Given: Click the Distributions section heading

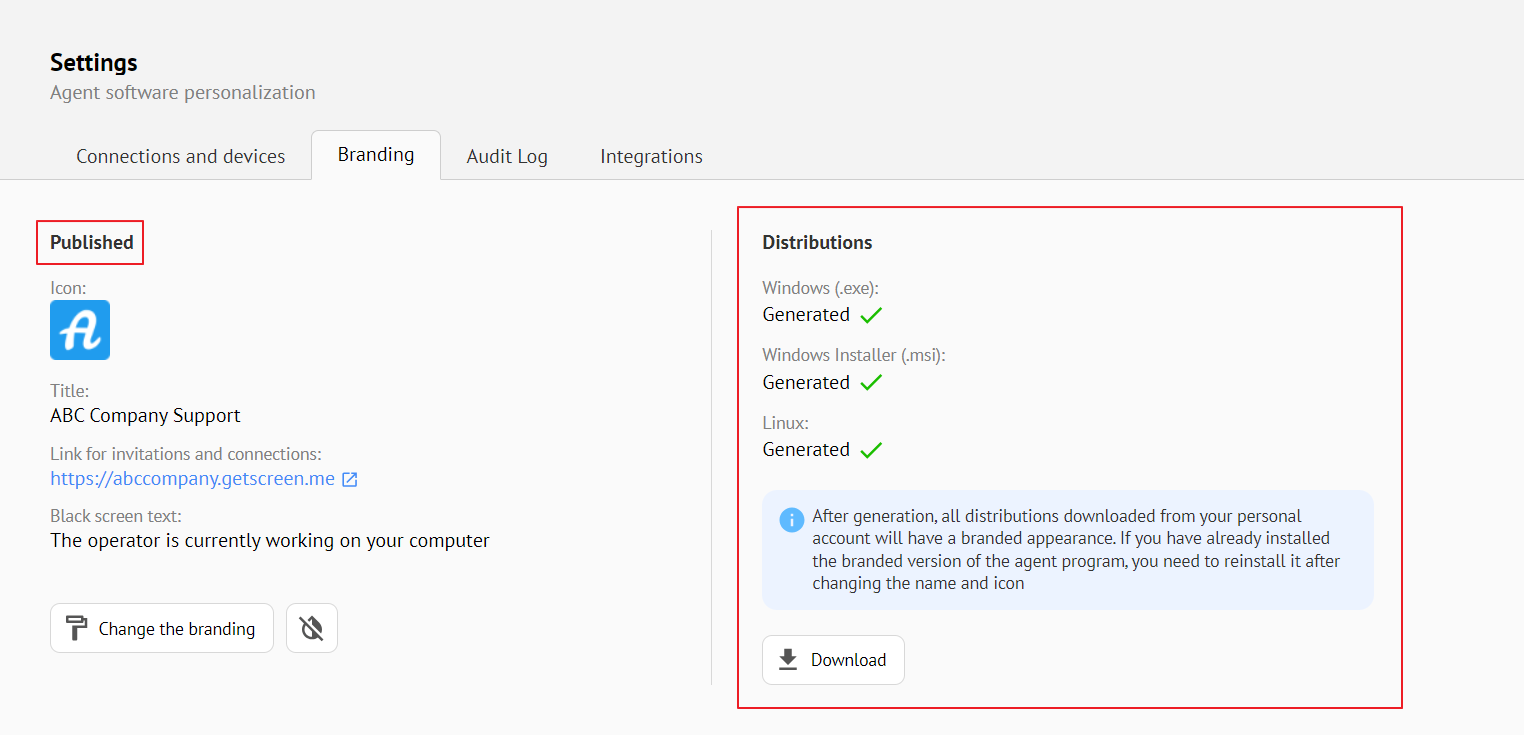Looking at the screenshot, I should click(x=817, y=242).
